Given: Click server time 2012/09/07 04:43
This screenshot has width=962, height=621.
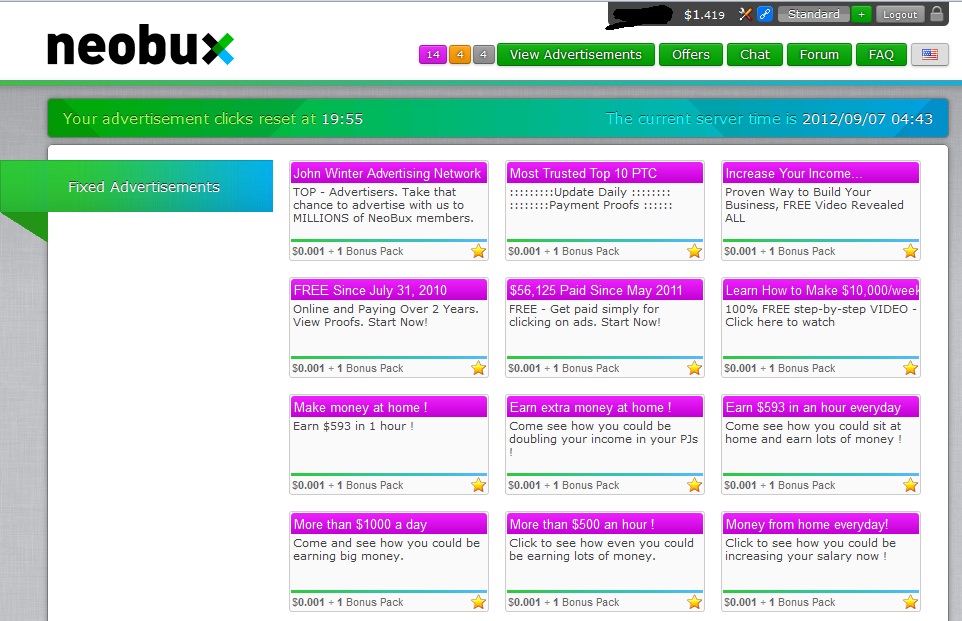Looking at the screenshot, I should (x=868, y=118).
